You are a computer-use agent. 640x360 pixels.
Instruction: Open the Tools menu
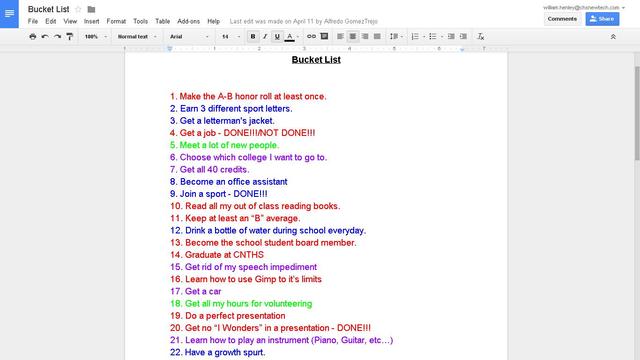point(140,21)
